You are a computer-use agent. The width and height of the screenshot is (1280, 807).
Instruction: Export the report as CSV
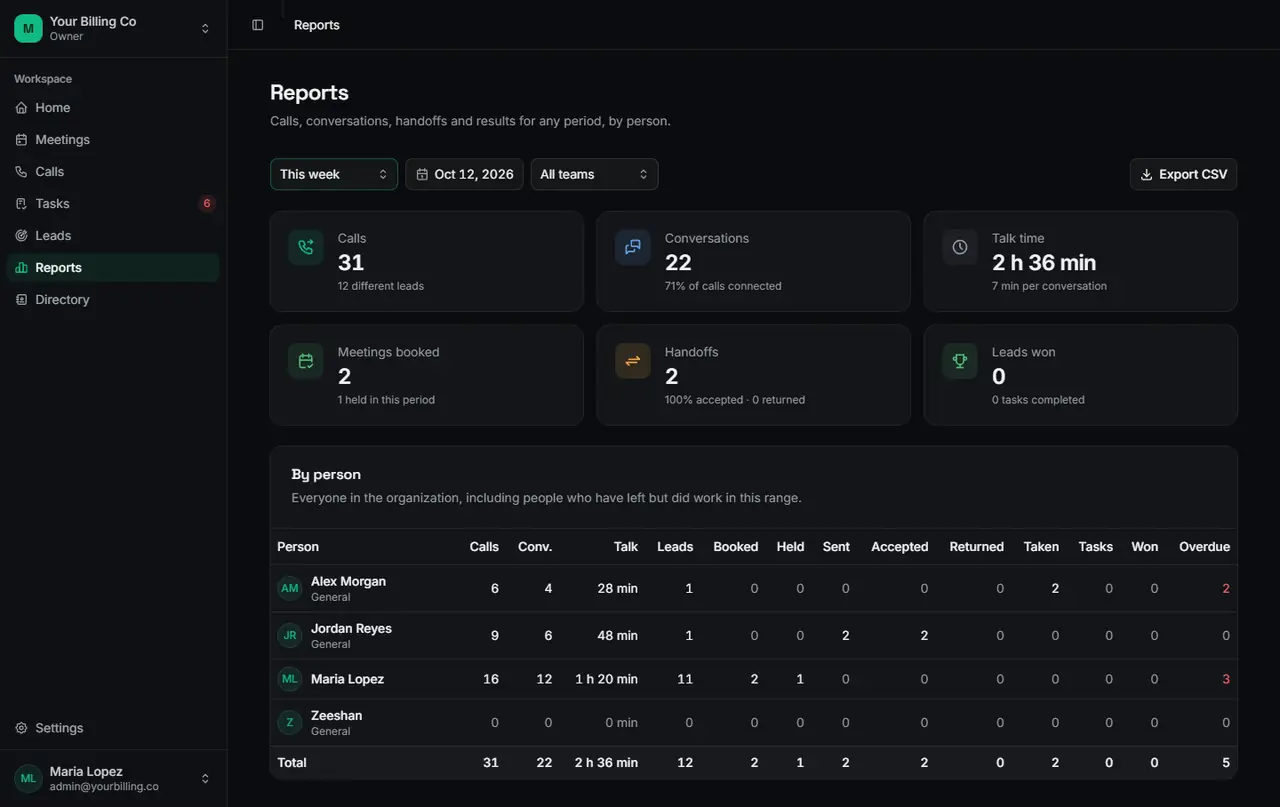(1183, 174)
